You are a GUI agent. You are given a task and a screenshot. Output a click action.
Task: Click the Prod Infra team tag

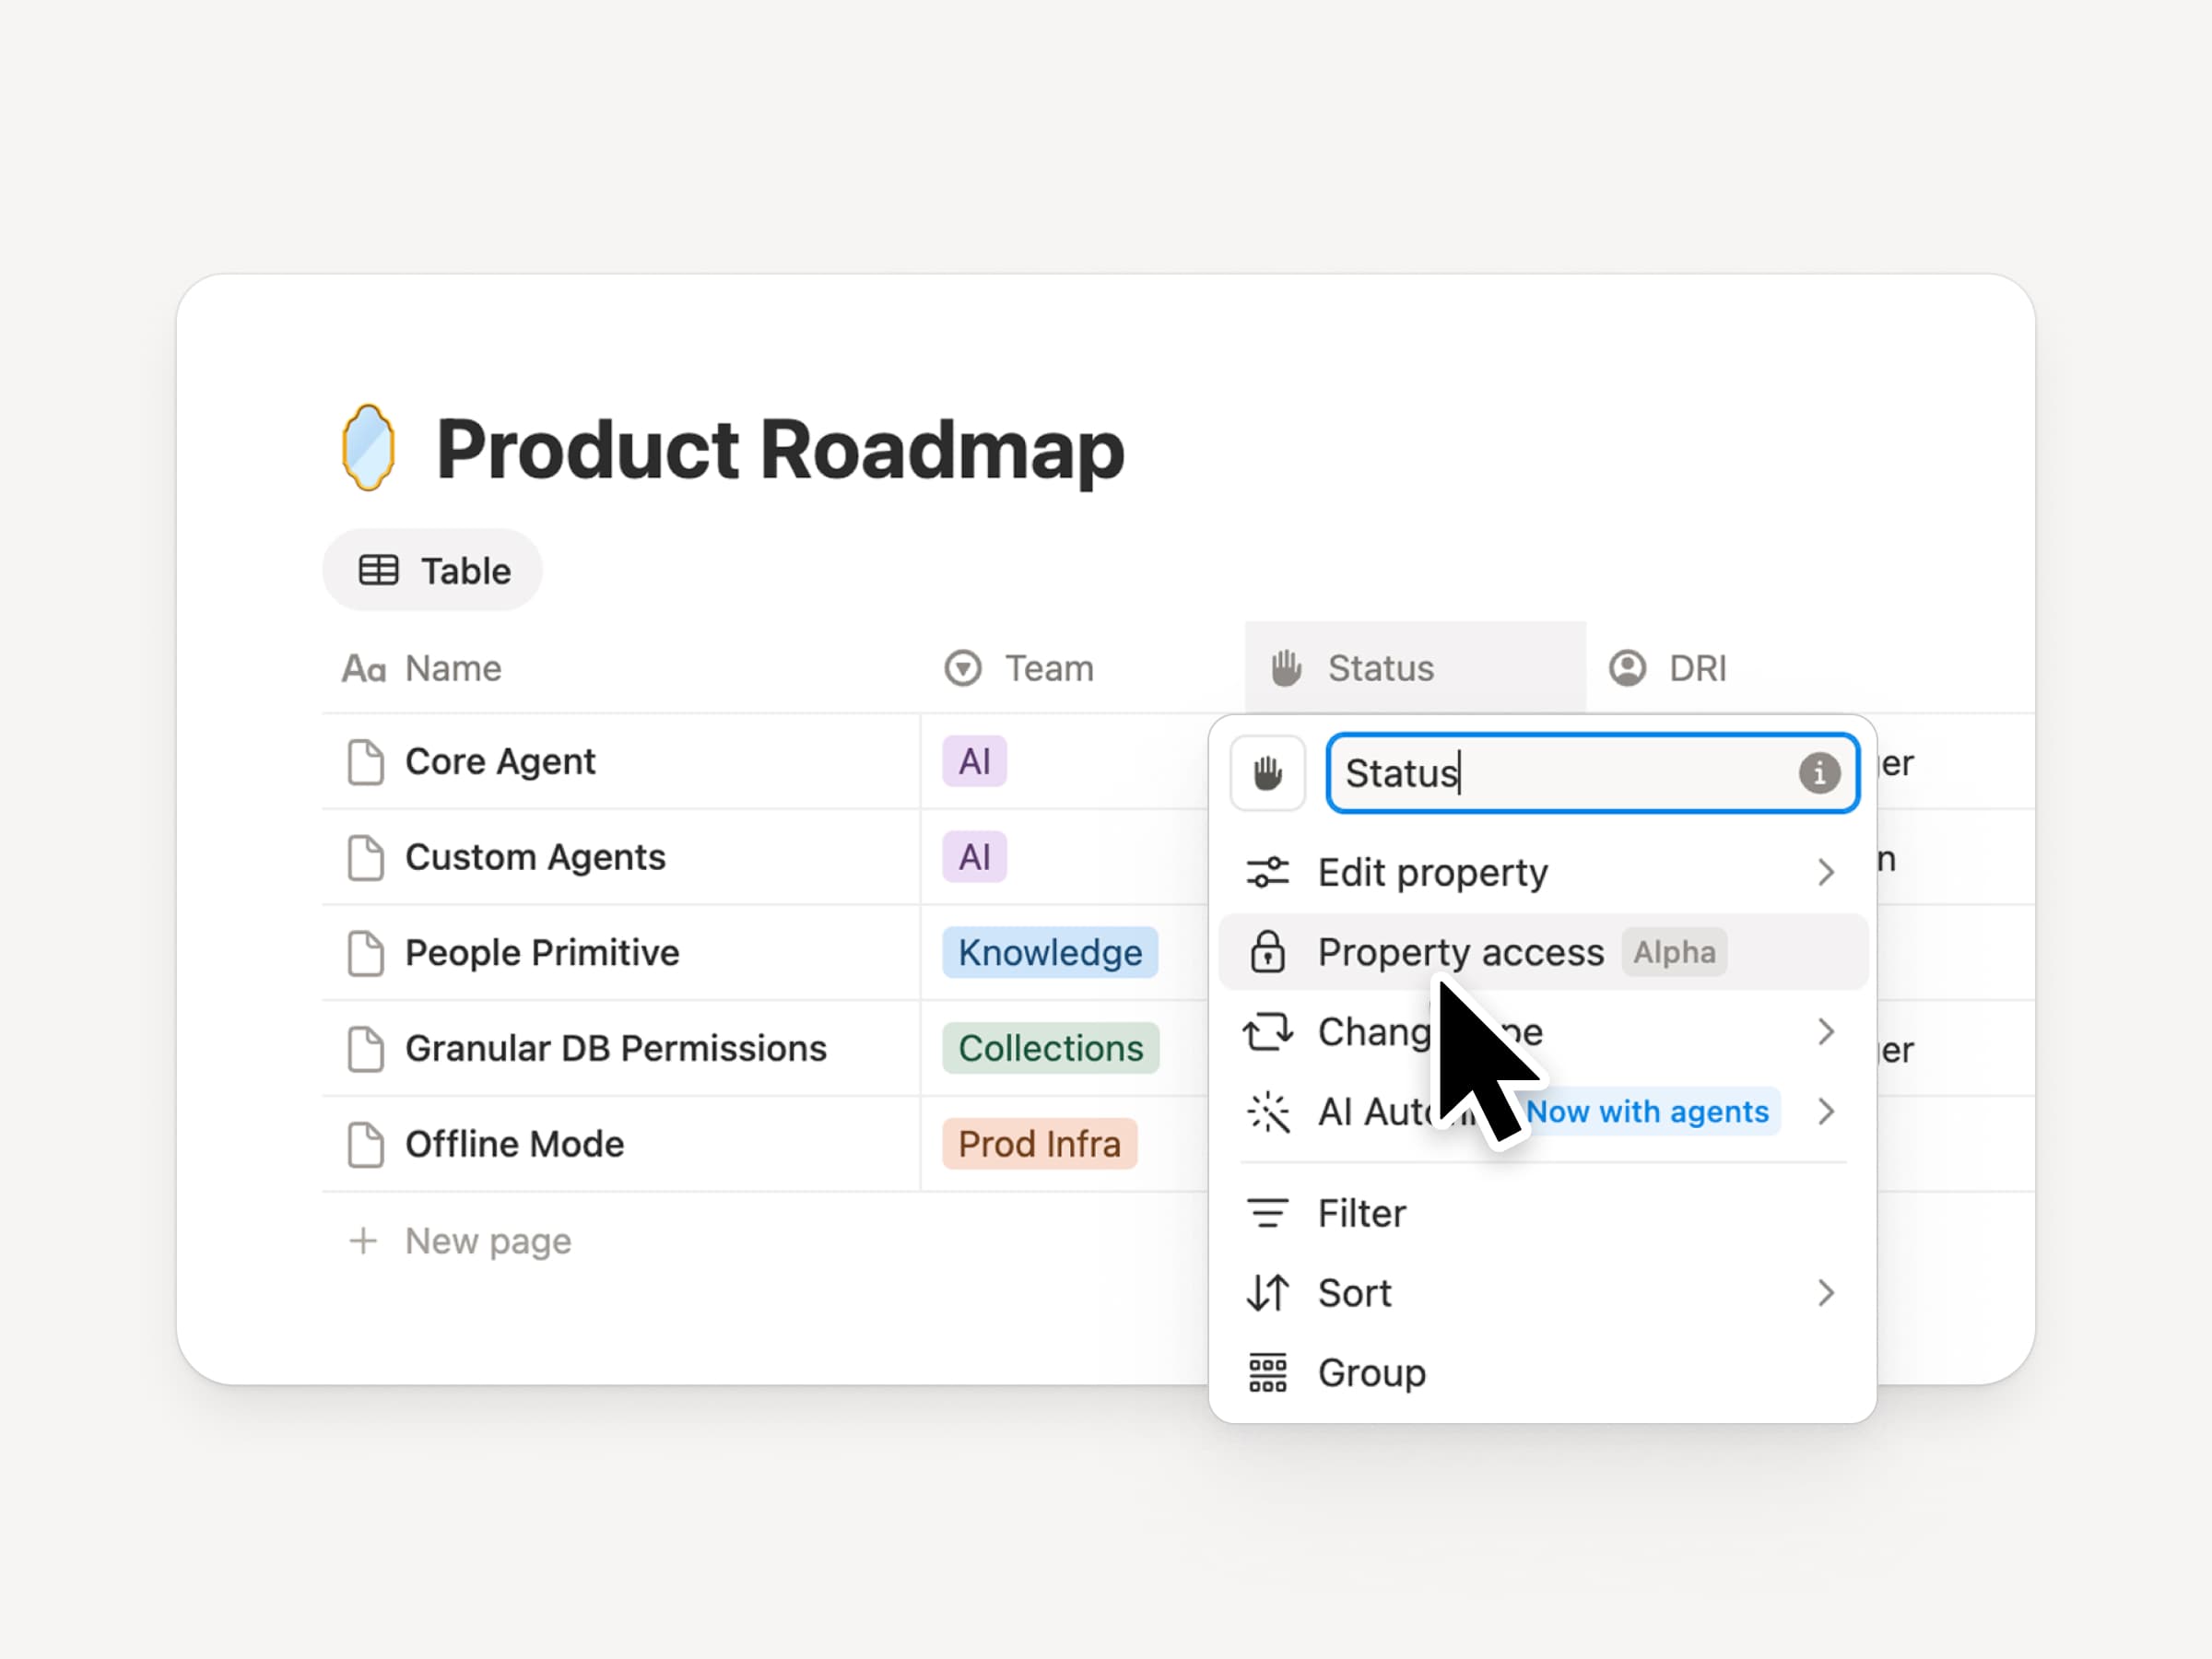tap(1039, 1144)
